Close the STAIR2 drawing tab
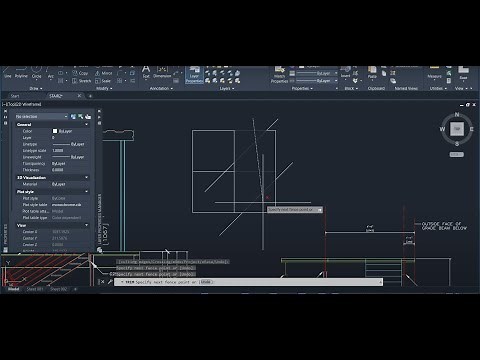The width and height of the screenshot is (480, 360). (79, 96)
